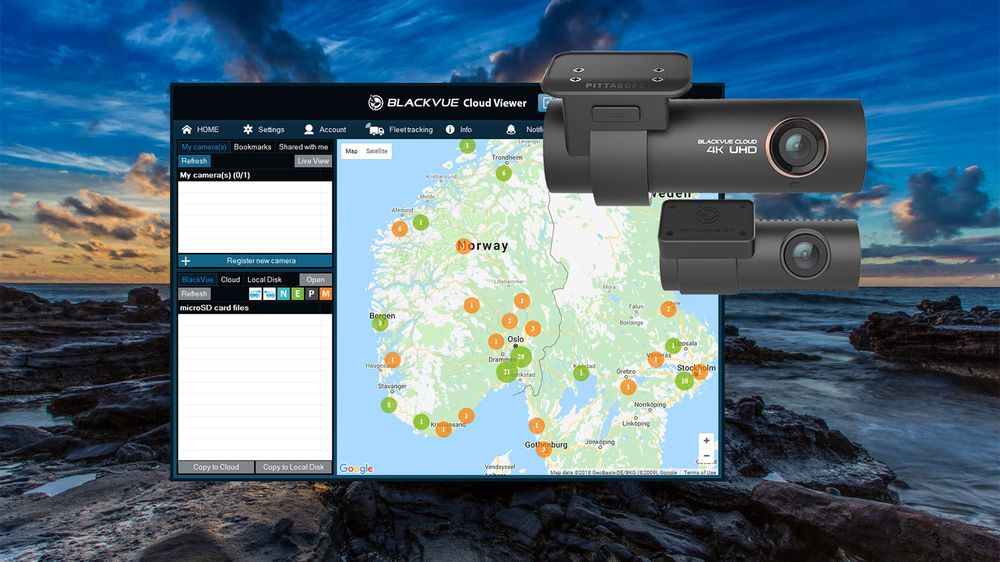
Task: Open the green 5 cluster near Stavanger
Action: tap(389, 404)
